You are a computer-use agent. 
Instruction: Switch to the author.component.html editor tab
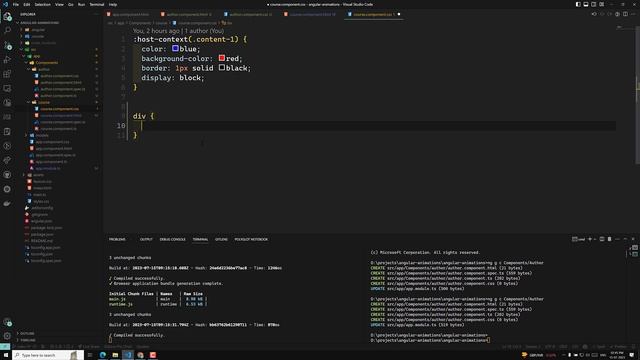(x=189, y=14)
